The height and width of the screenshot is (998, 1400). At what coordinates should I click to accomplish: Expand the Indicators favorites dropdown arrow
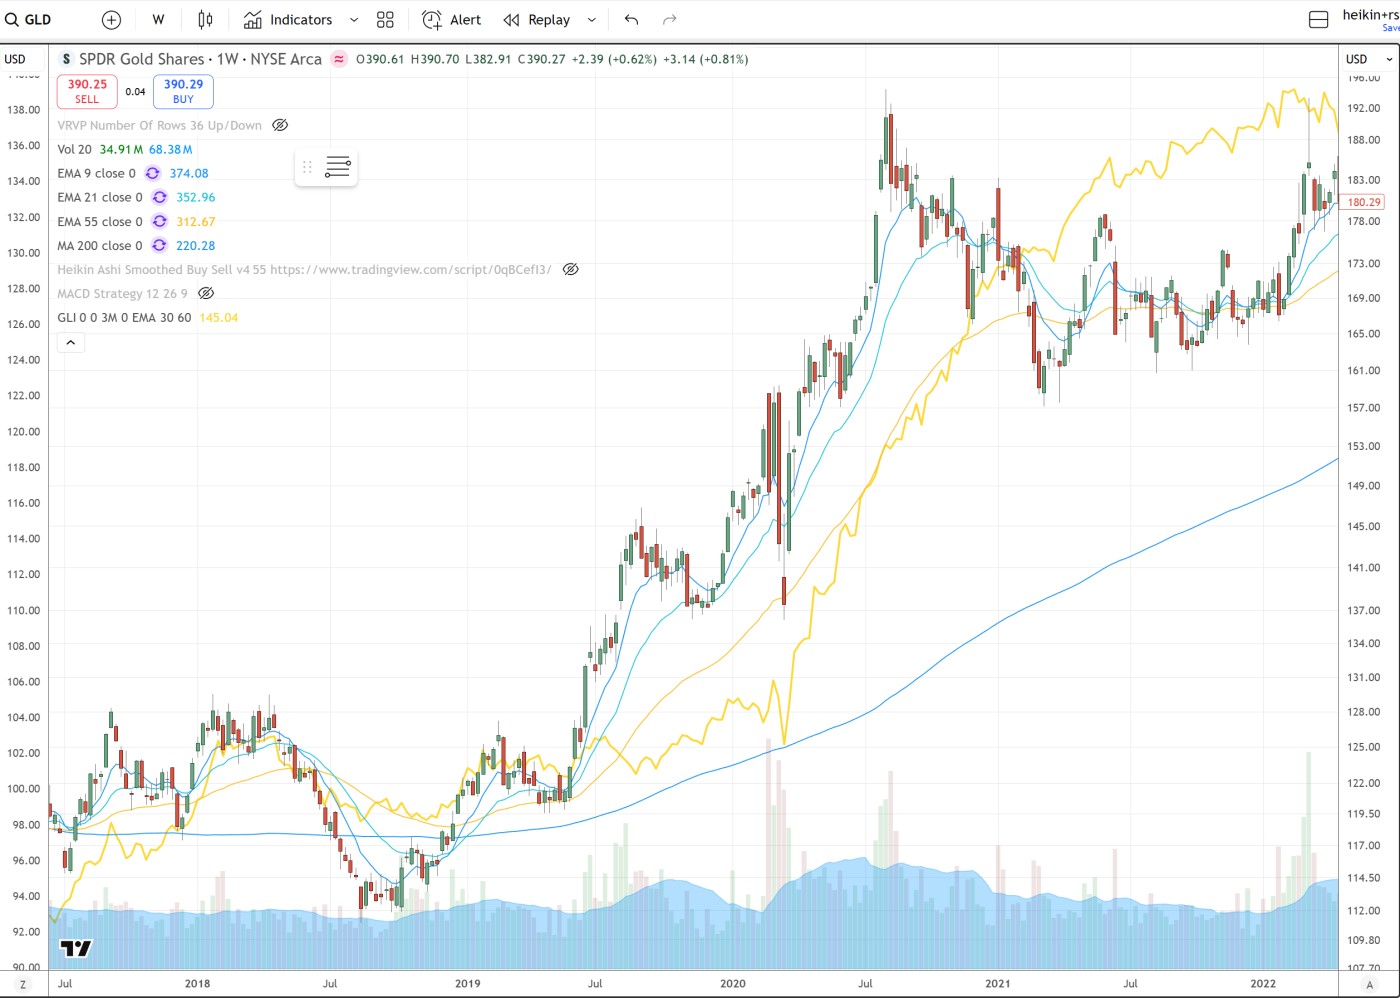[354, 20]
